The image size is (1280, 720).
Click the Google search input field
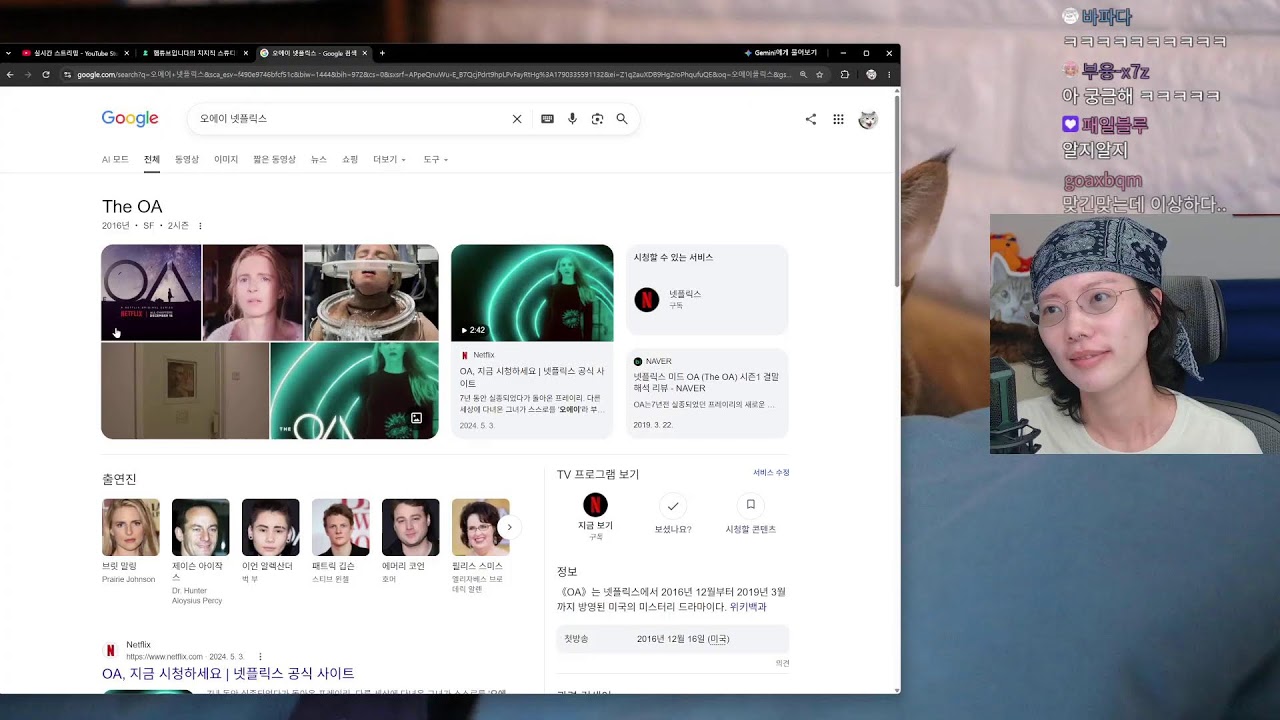(x=350, y=119)
